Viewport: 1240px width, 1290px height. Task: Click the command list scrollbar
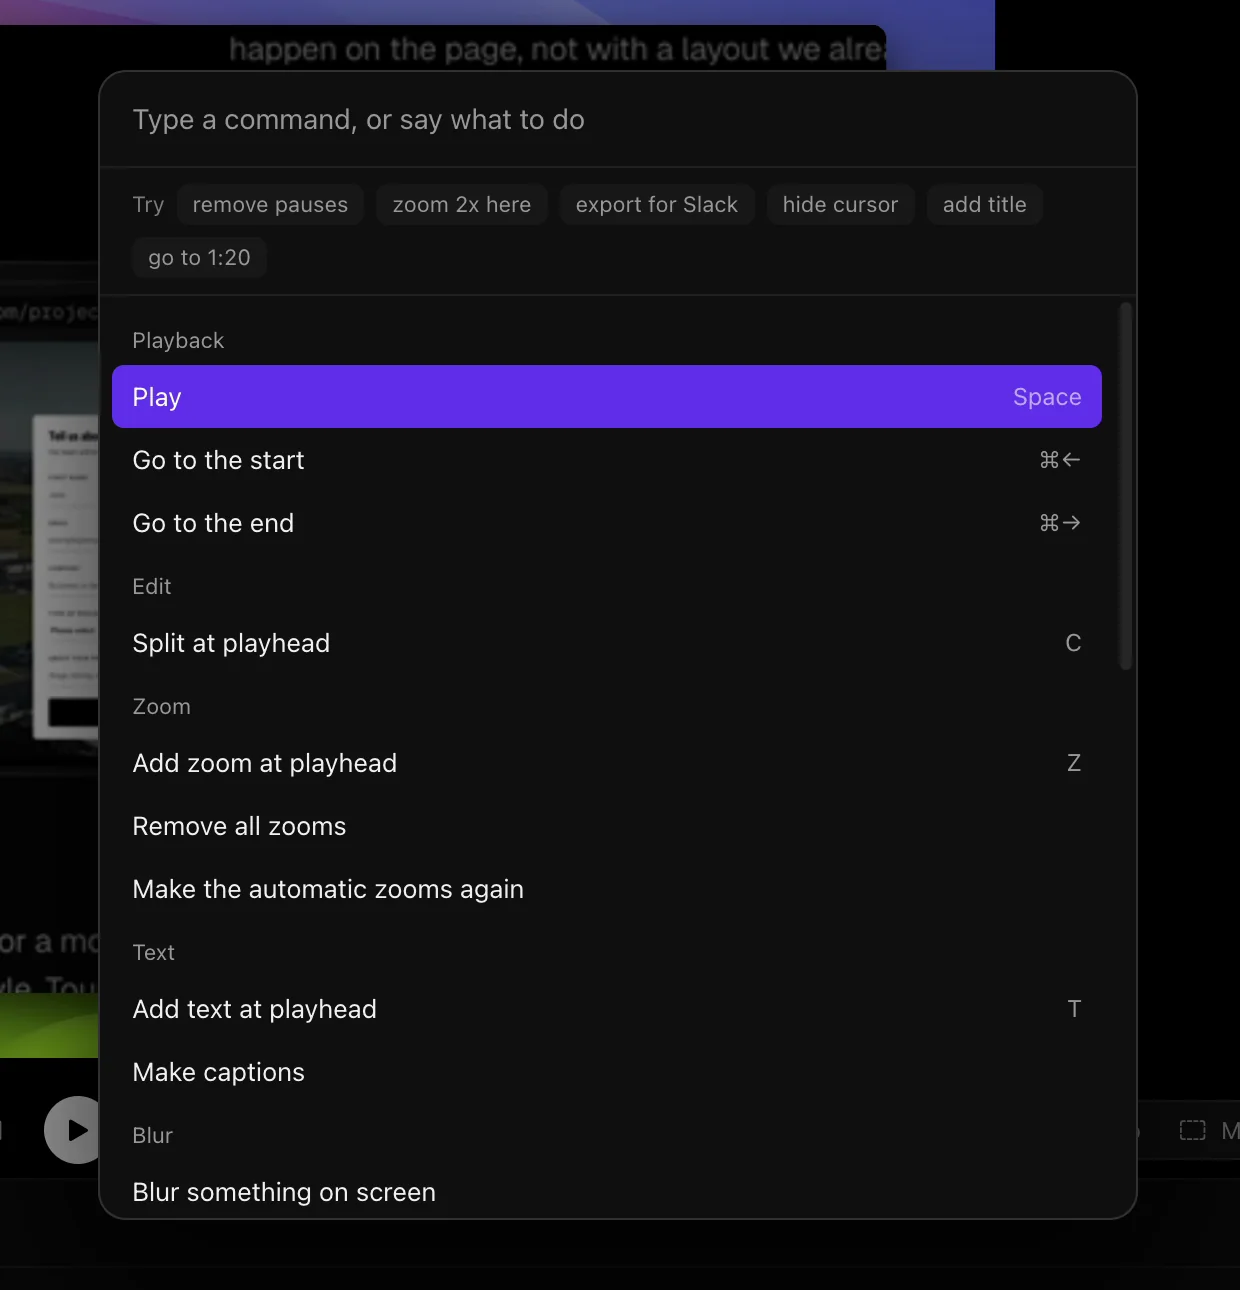click(x=1126, y=486)
